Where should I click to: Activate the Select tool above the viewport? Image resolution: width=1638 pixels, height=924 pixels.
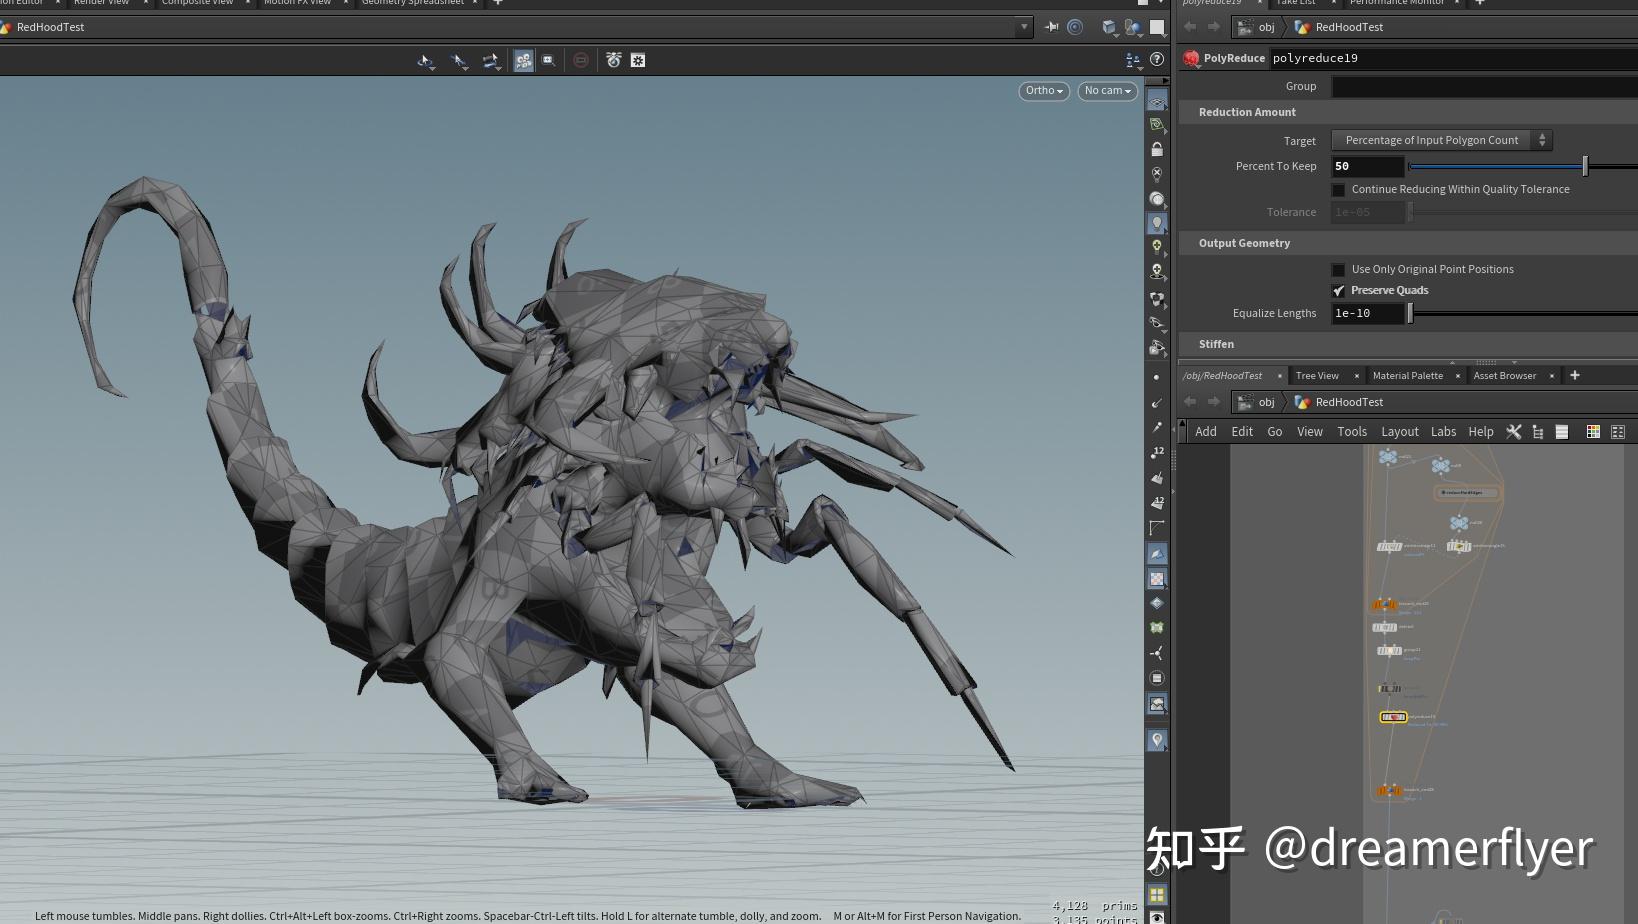point(459,60)
